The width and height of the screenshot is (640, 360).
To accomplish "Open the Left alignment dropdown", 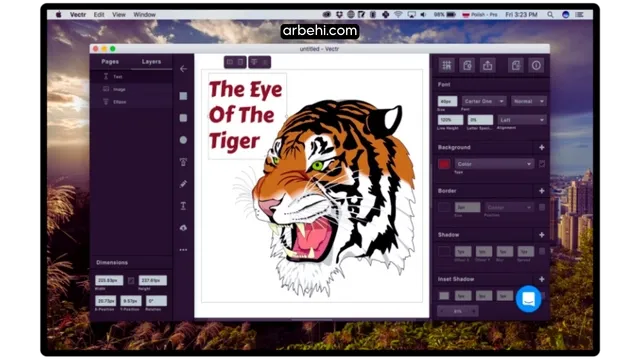I will (522, 120).
